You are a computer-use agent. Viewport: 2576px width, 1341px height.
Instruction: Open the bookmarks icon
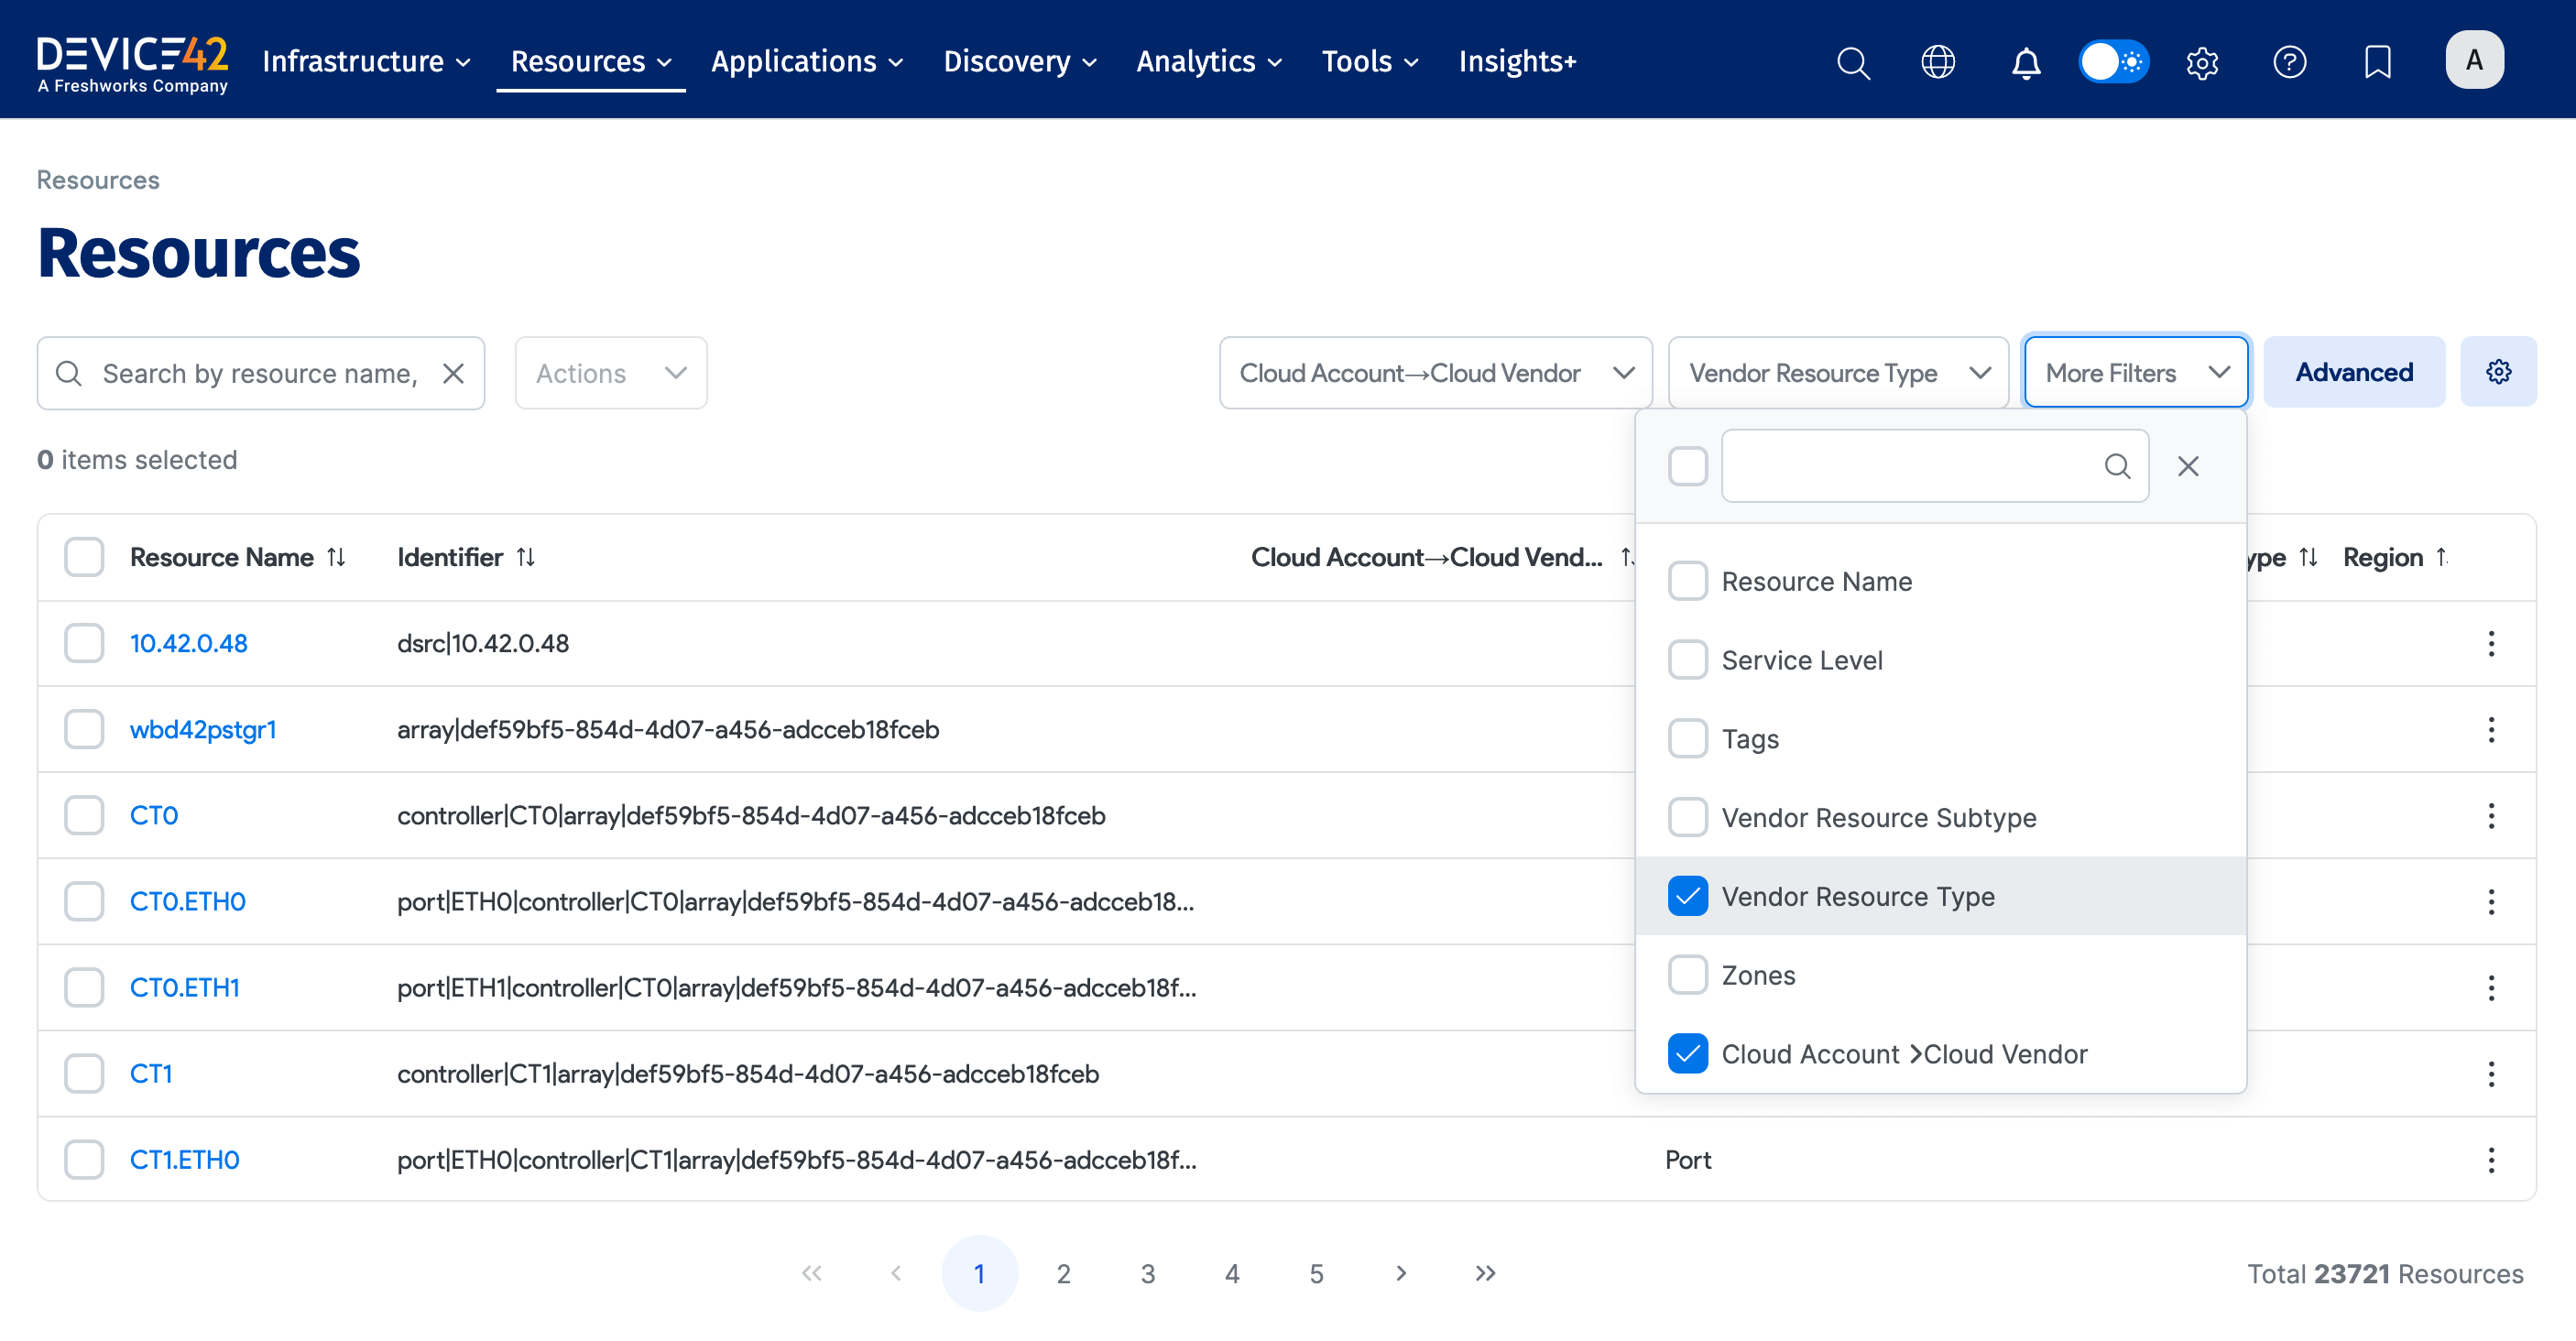click(x=2377, y=62)
